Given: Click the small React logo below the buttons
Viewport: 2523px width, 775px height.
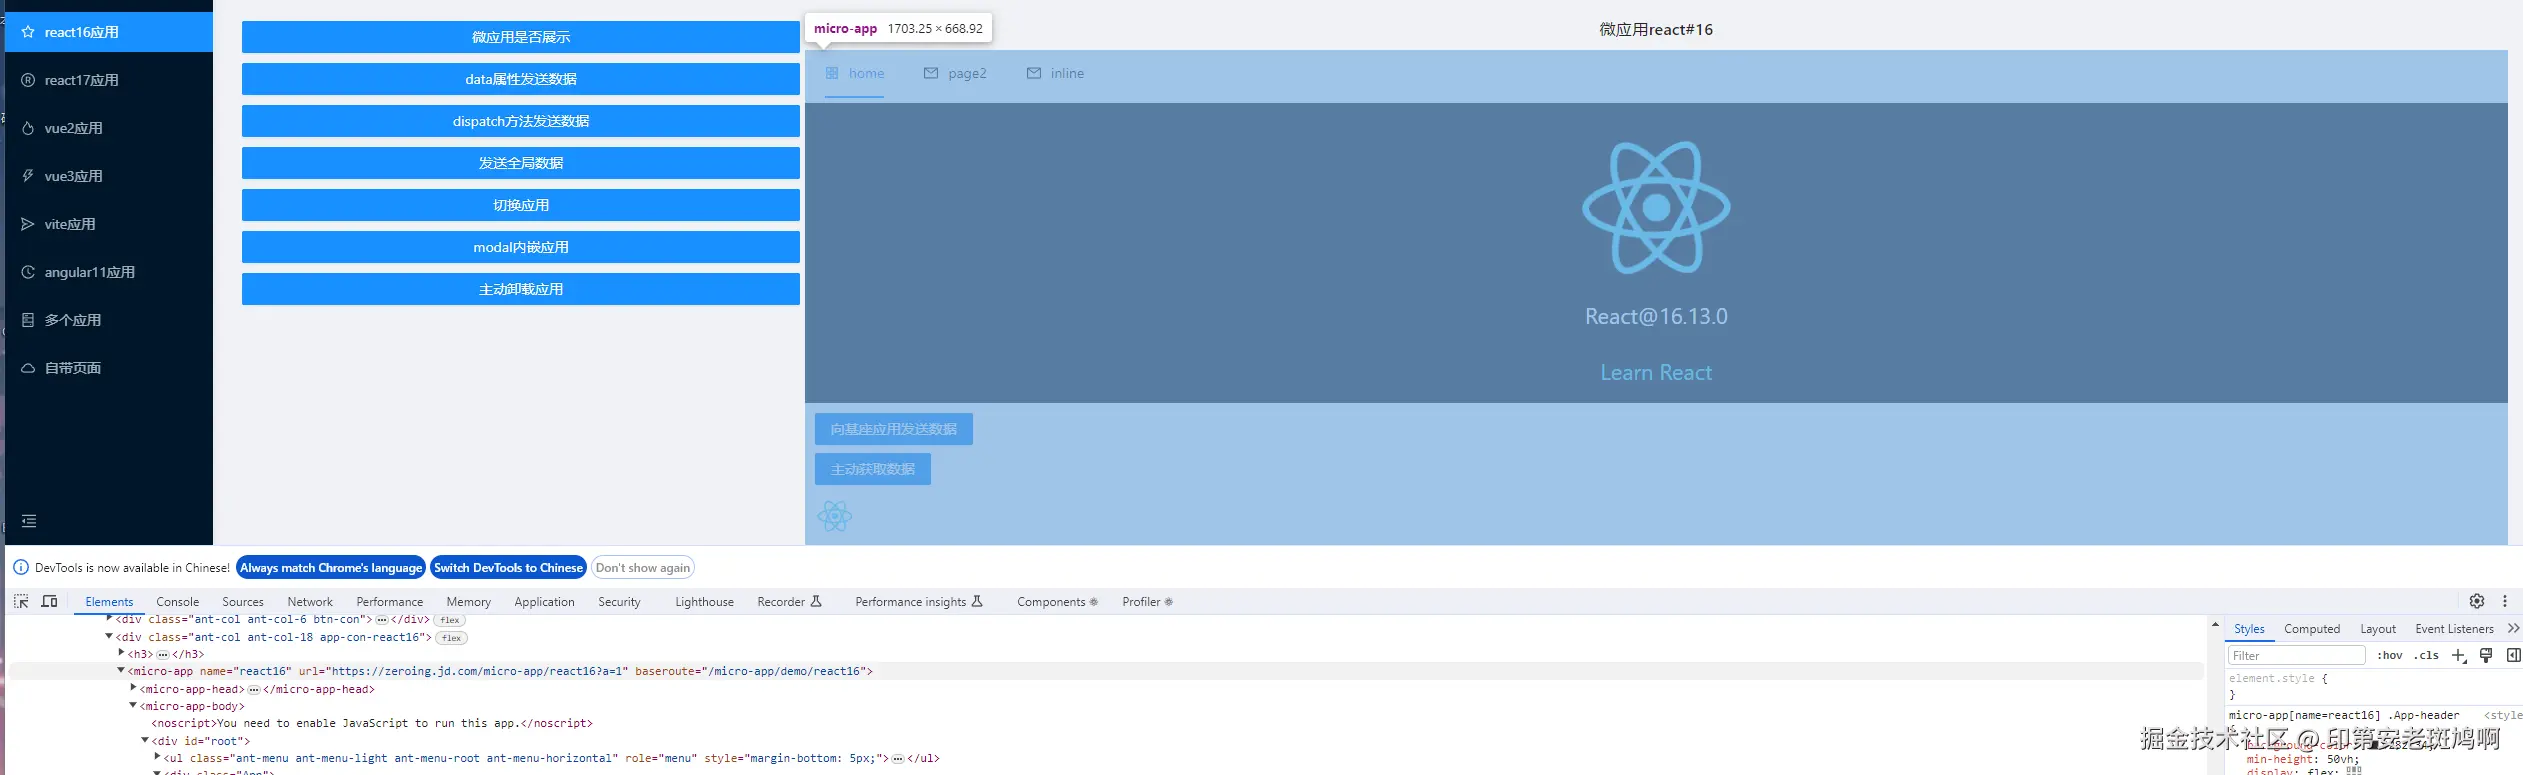Looking at the screenshot, I should 834,516.
